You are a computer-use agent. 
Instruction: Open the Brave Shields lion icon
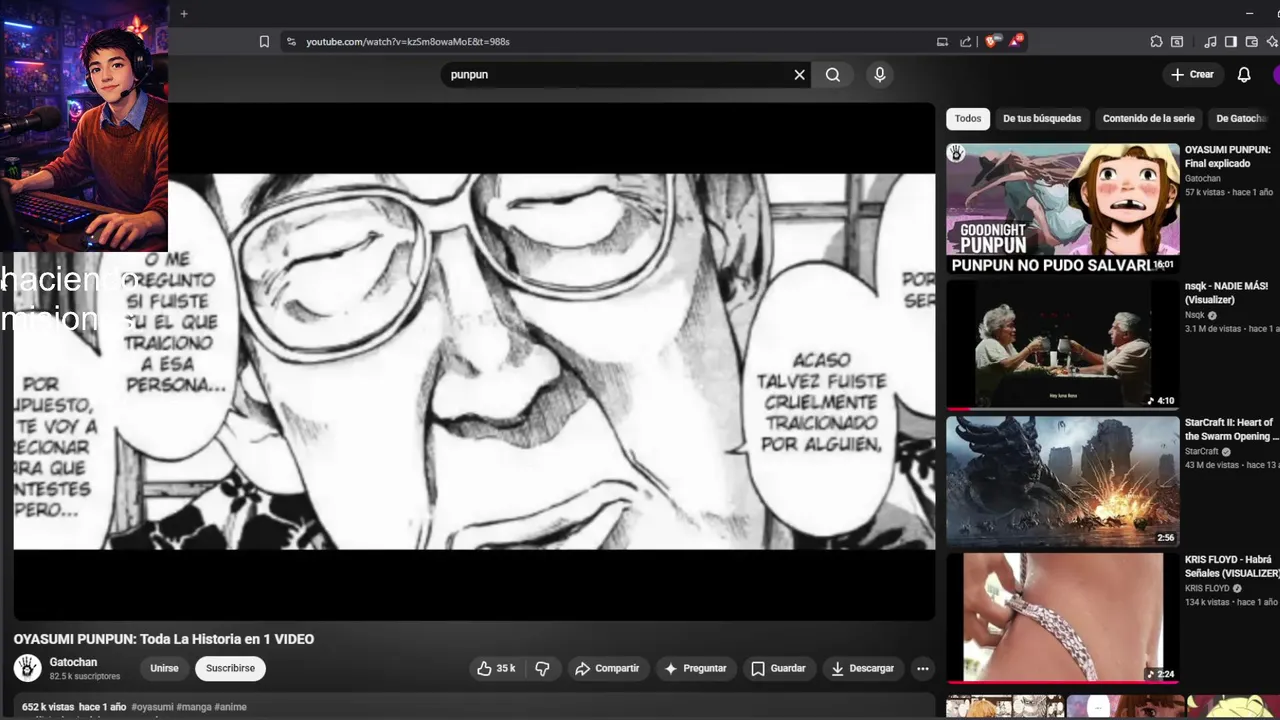pos(992,42)
